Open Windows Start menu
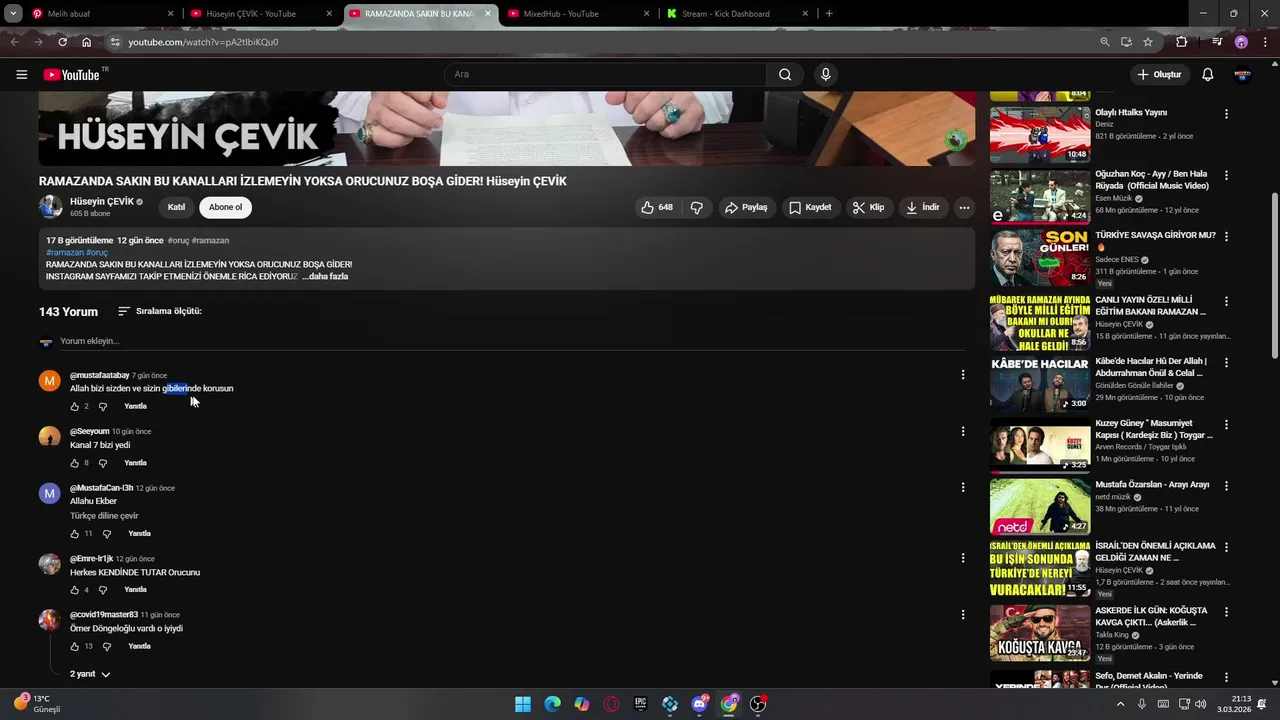 click(523, 704)
